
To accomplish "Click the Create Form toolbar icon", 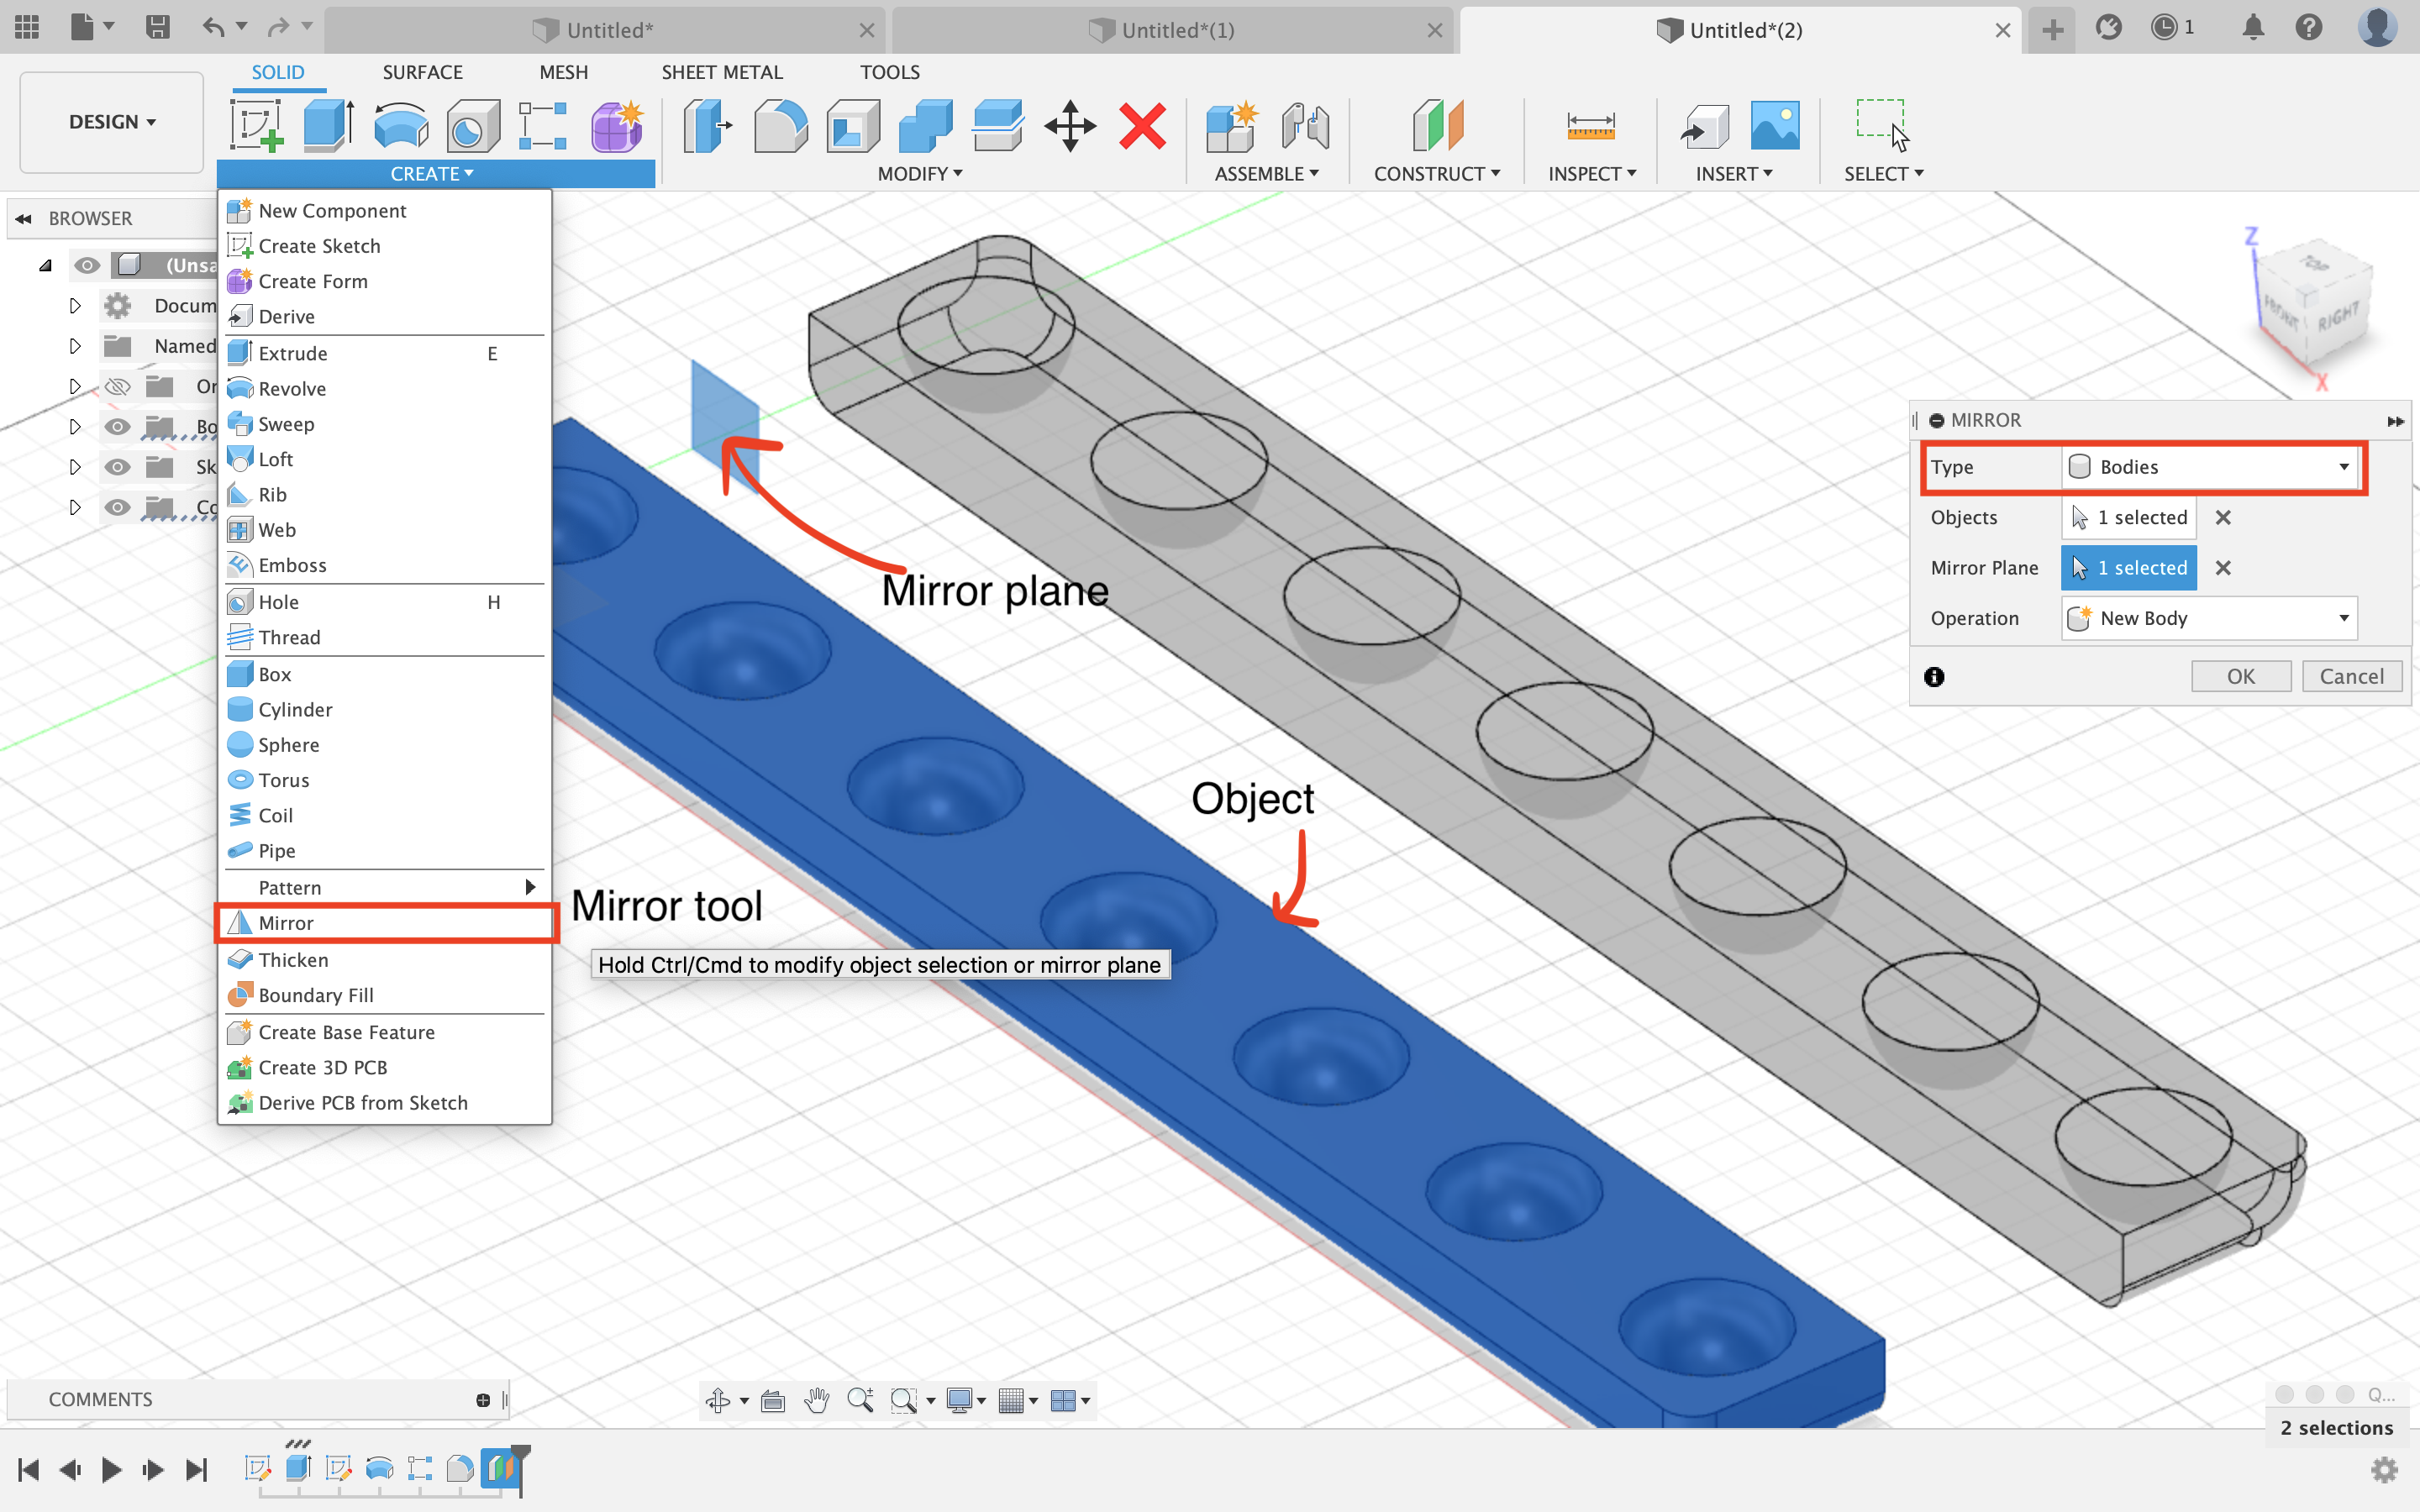I will (x=616, y=127).
